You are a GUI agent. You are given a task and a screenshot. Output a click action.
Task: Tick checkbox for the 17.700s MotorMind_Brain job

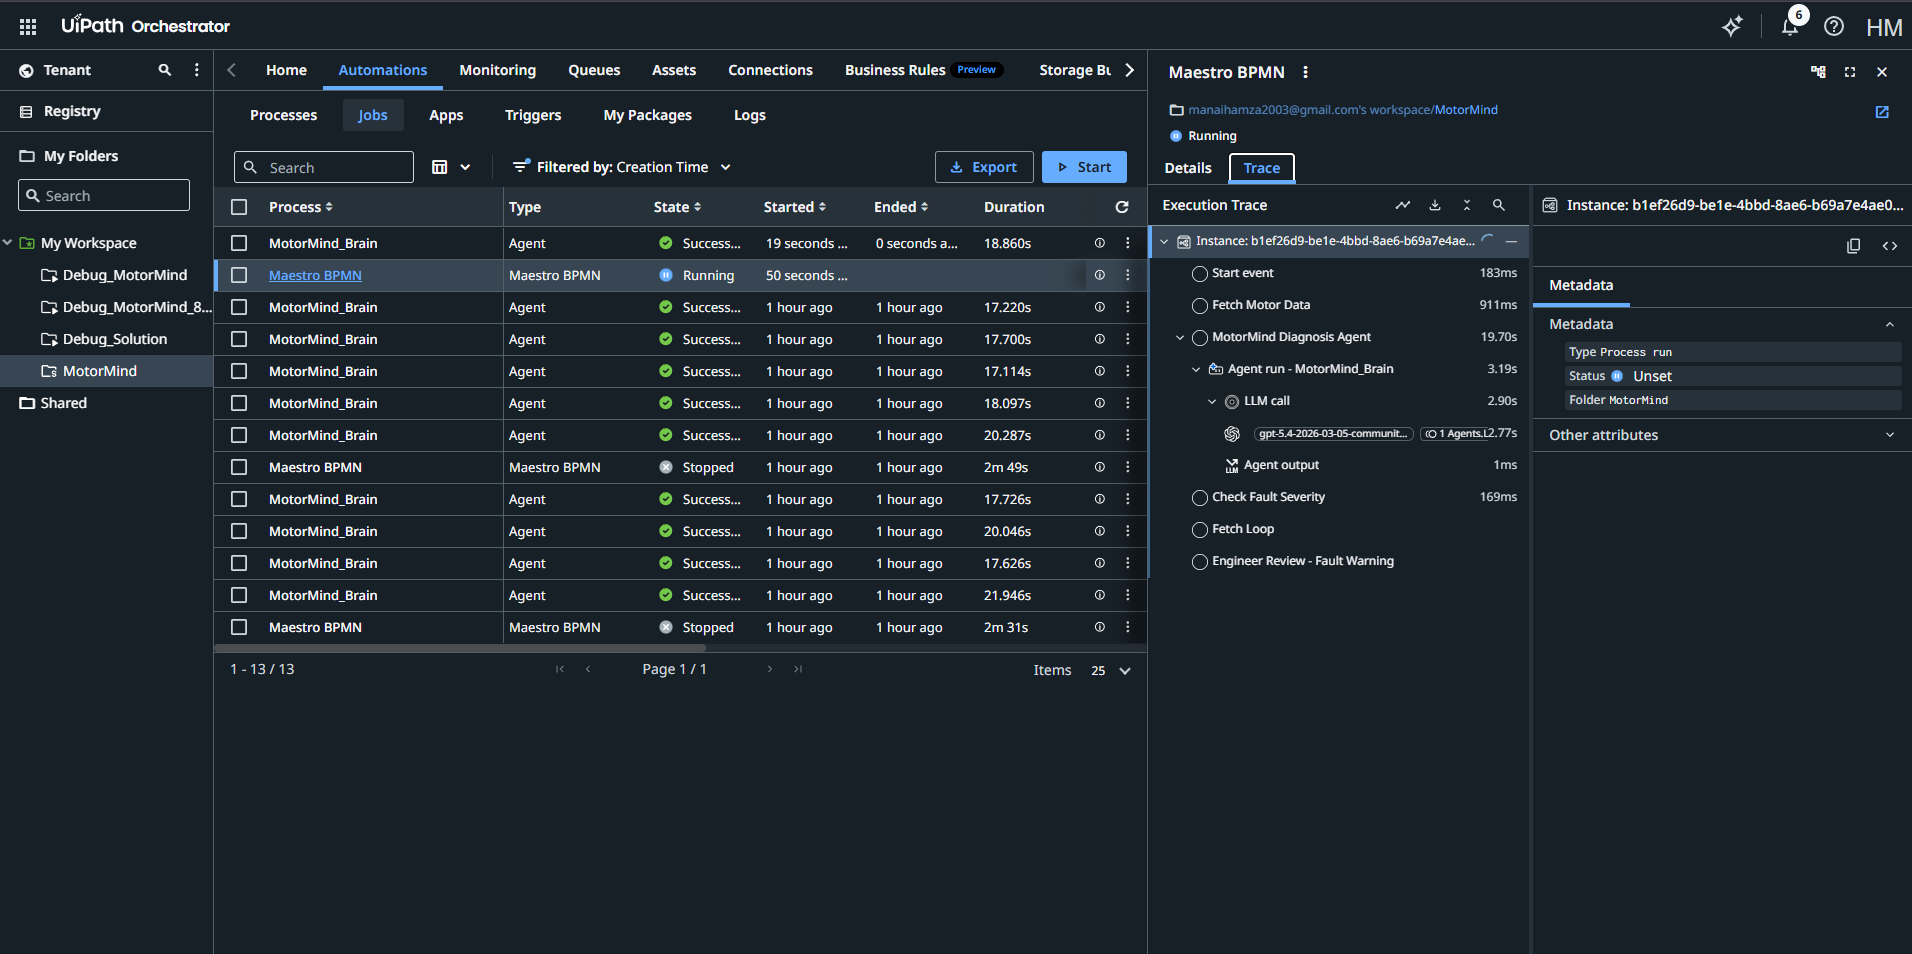[239, 339]
